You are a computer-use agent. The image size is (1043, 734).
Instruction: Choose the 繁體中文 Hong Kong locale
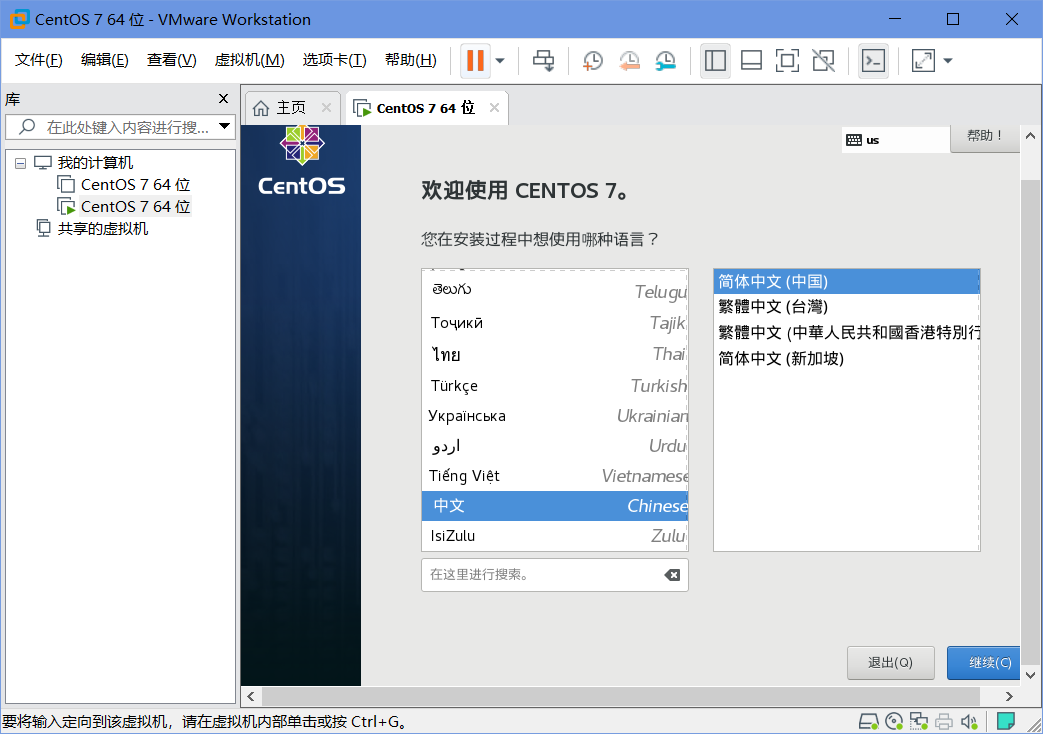click(x=846, y=333)
